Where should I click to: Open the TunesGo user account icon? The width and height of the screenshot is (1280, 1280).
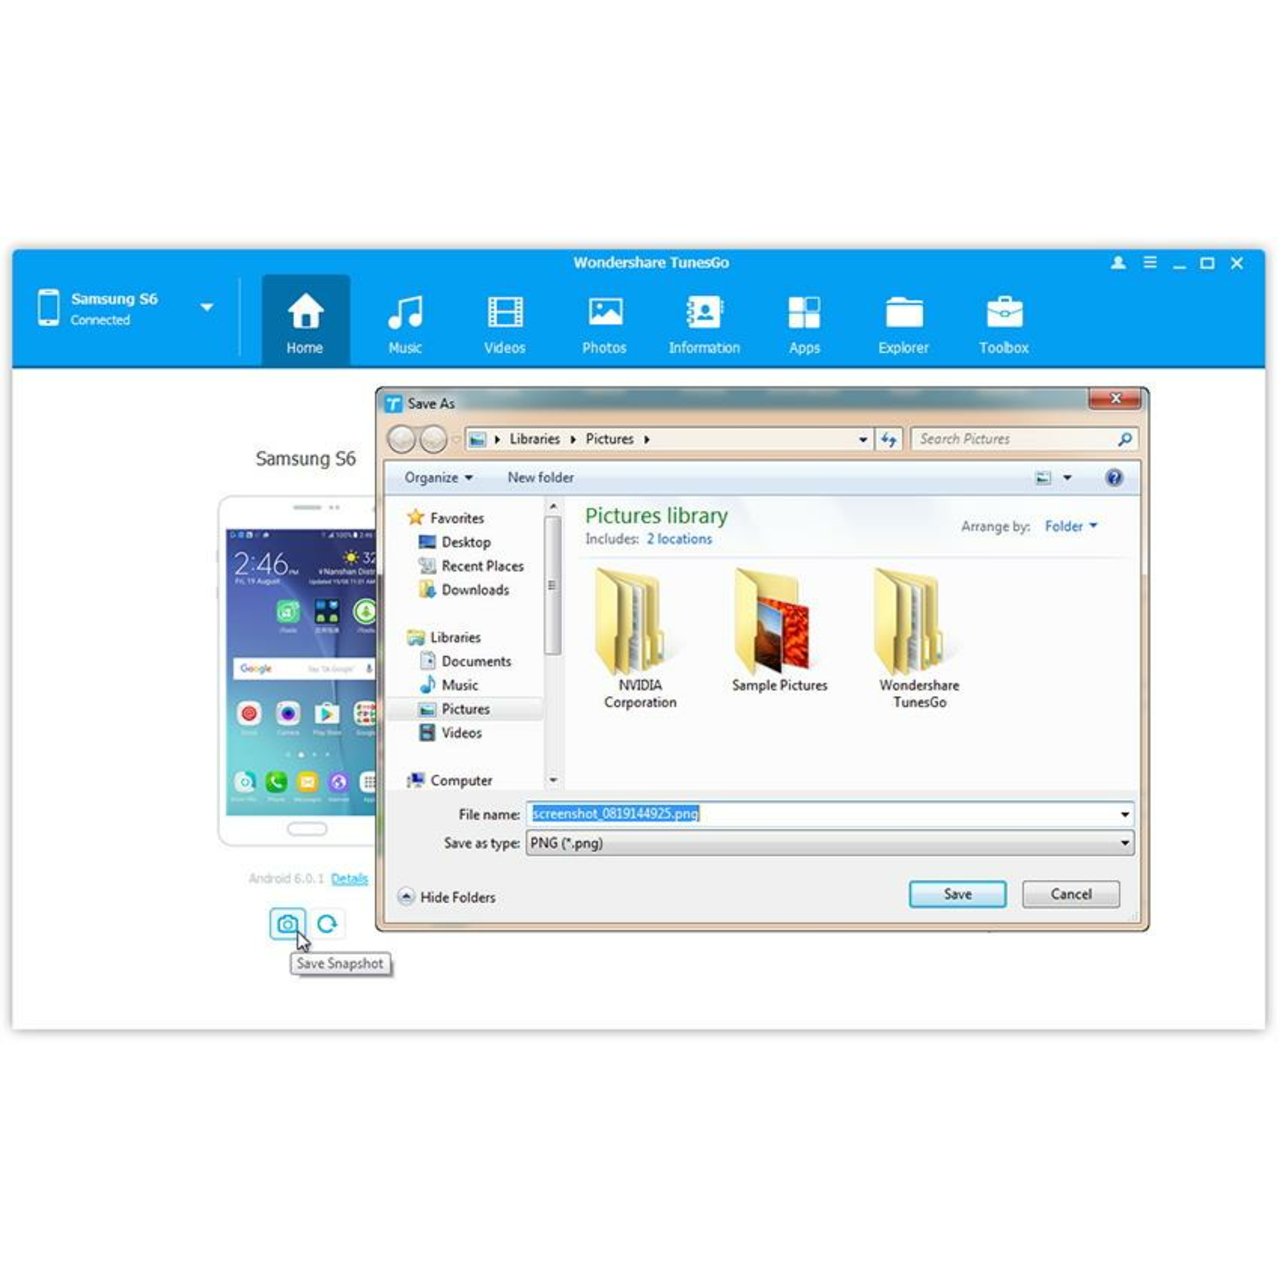click(x=1118, y=263)
